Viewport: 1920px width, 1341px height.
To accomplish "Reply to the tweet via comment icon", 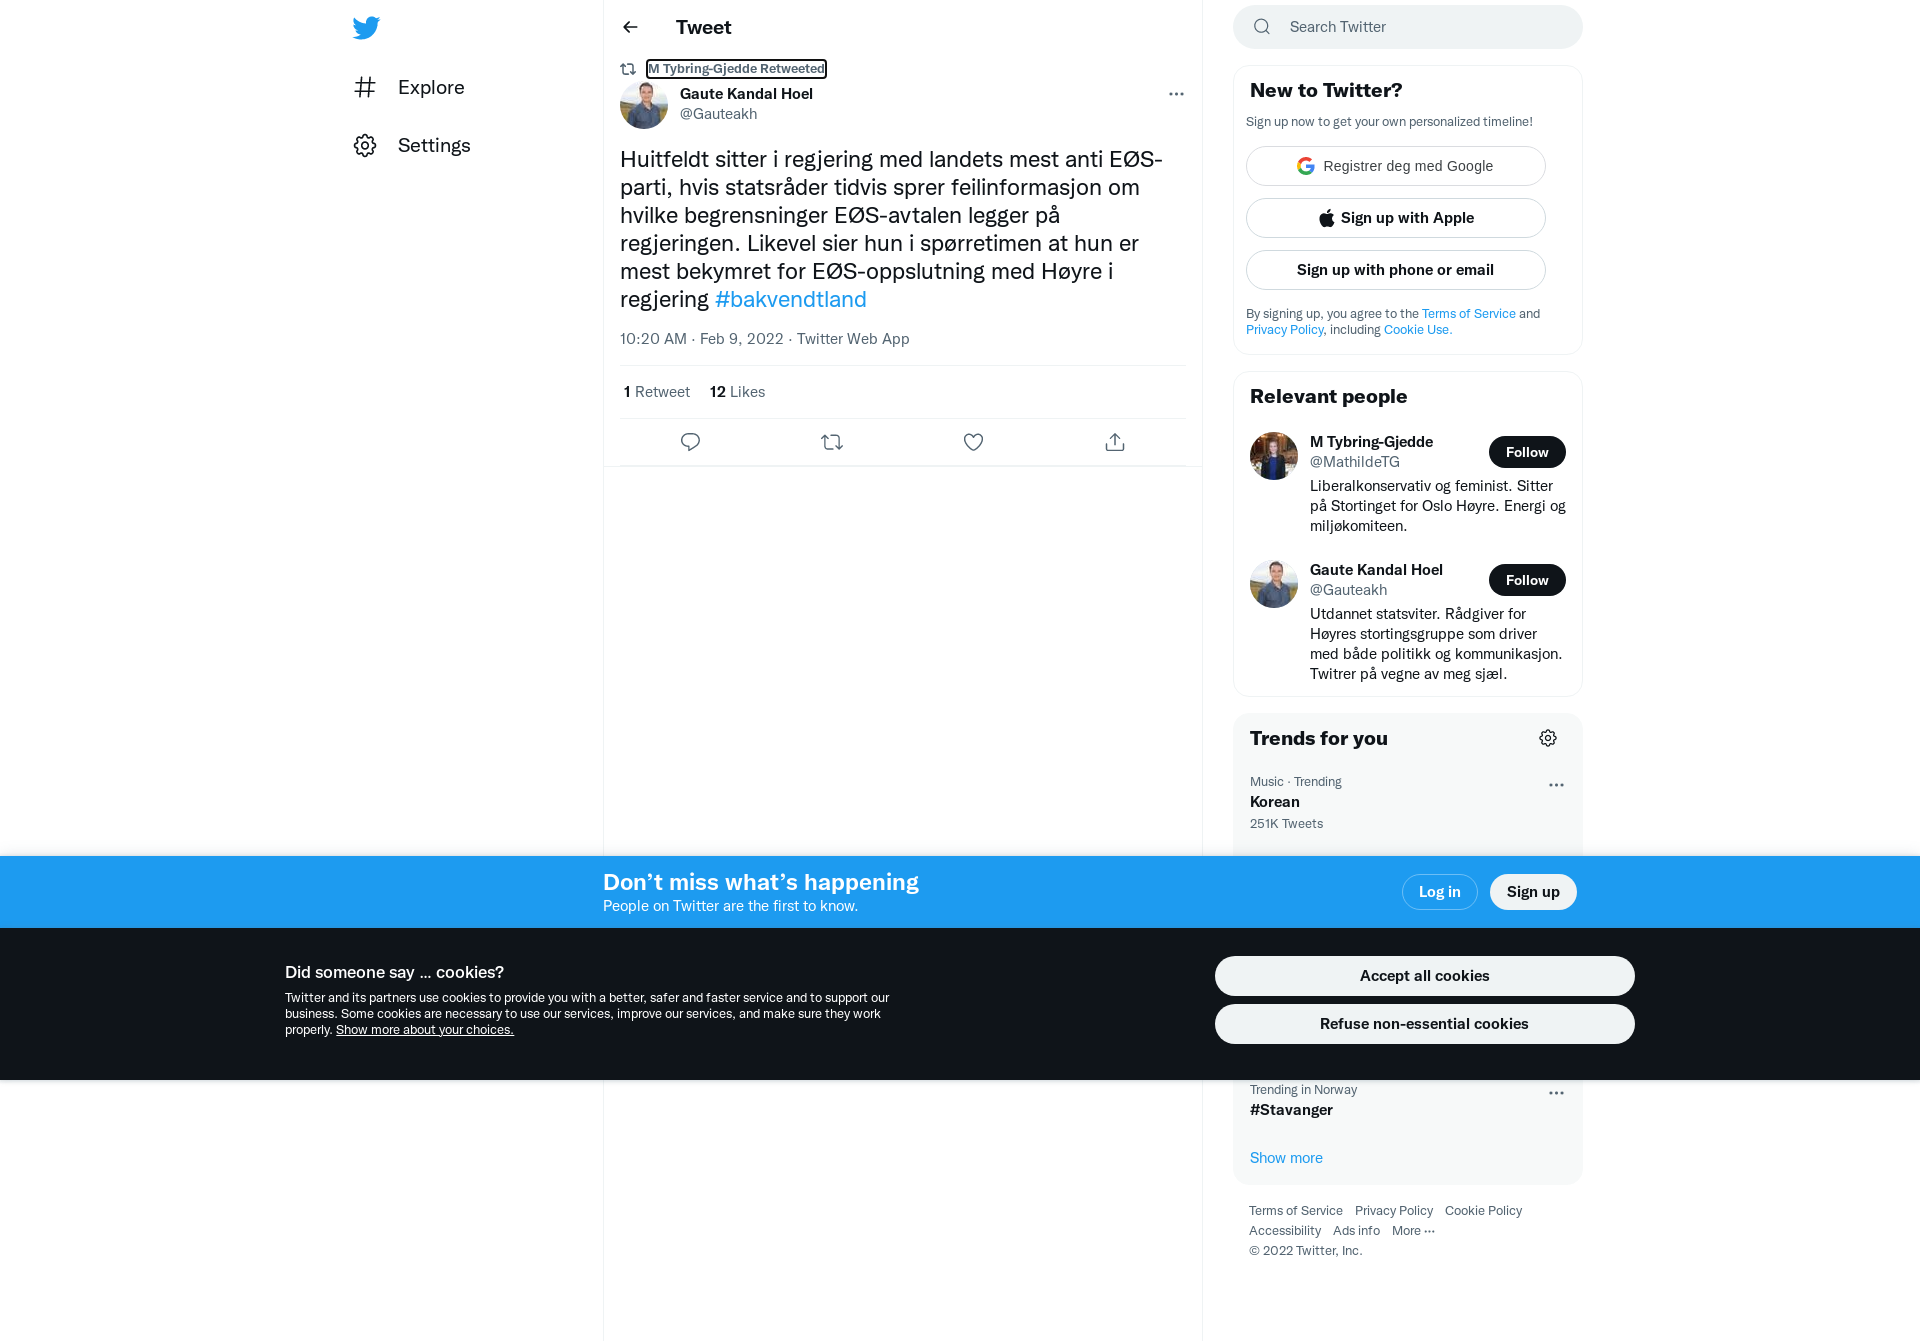I will tap(690, 442).
